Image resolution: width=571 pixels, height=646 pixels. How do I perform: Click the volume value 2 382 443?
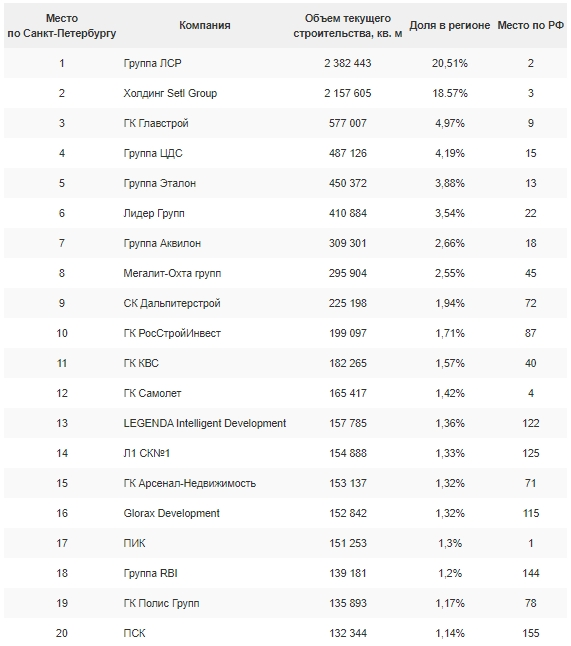(x=348, y=63)
